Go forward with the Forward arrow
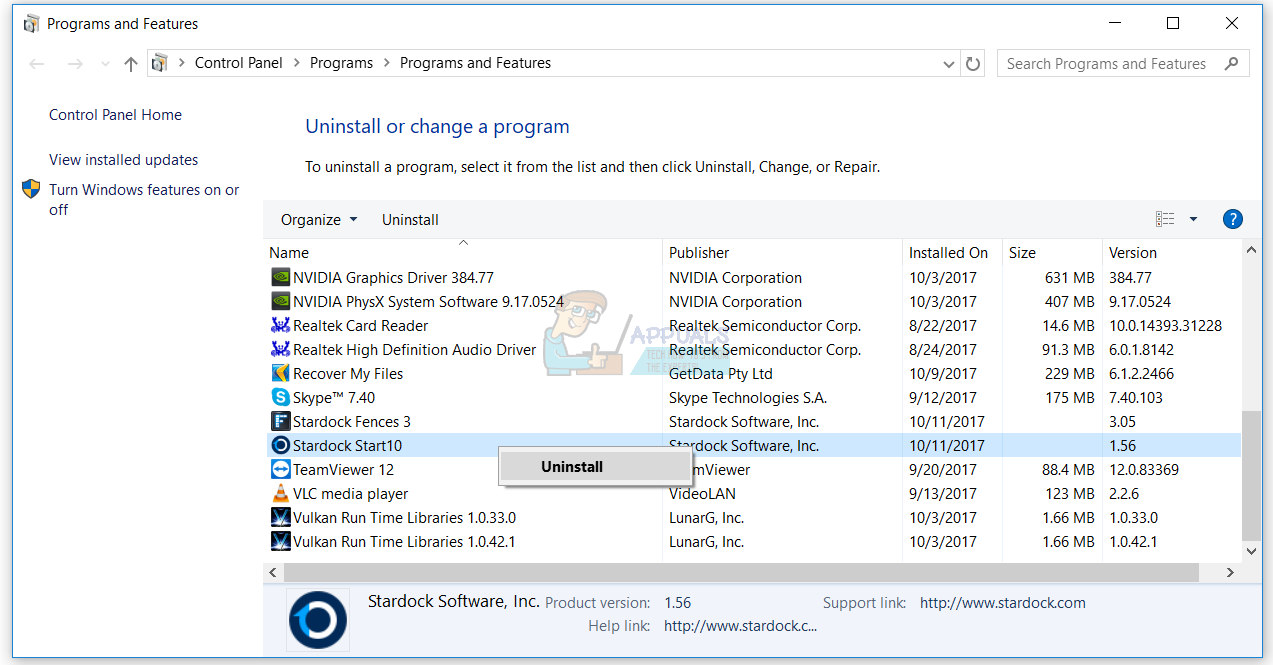1273x665 pixels. click(x=74, y=64)
